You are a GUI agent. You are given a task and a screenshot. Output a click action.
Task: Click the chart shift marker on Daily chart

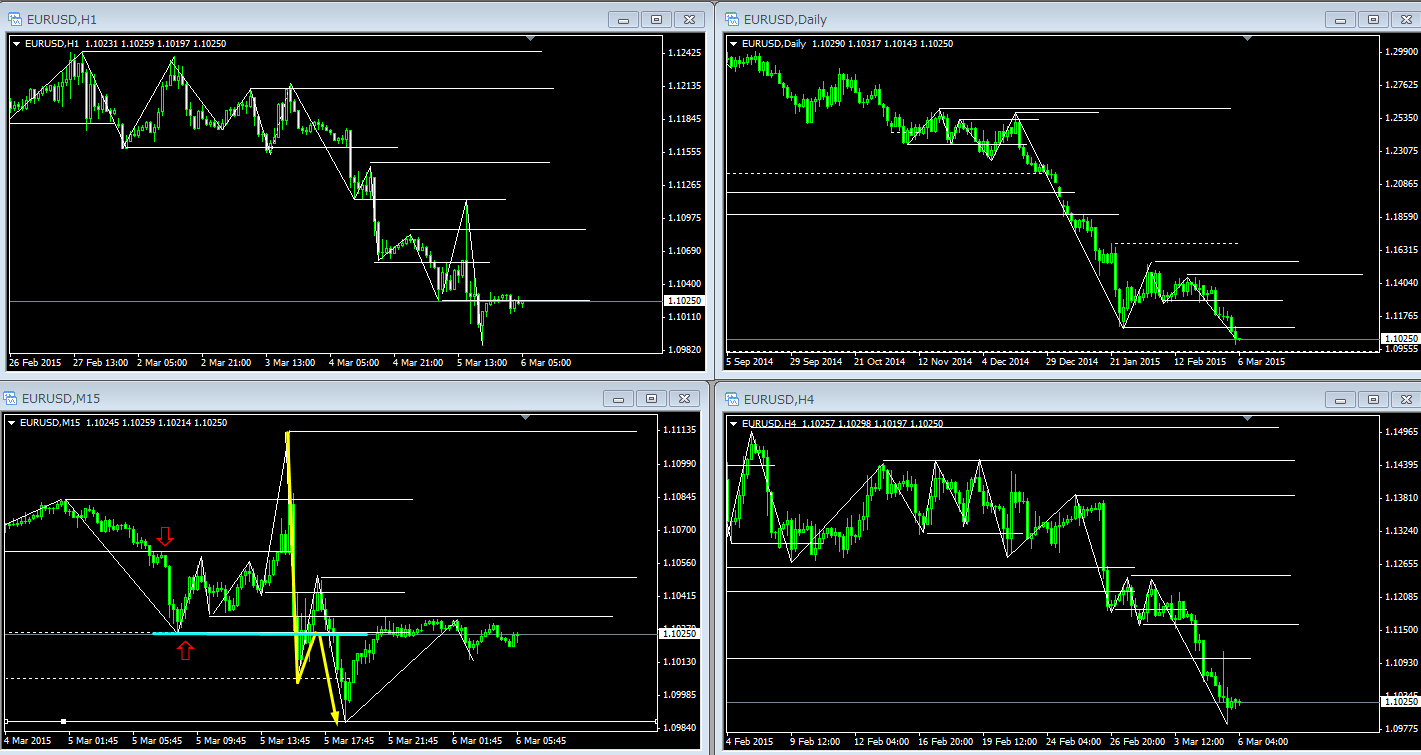[1247, 39]
